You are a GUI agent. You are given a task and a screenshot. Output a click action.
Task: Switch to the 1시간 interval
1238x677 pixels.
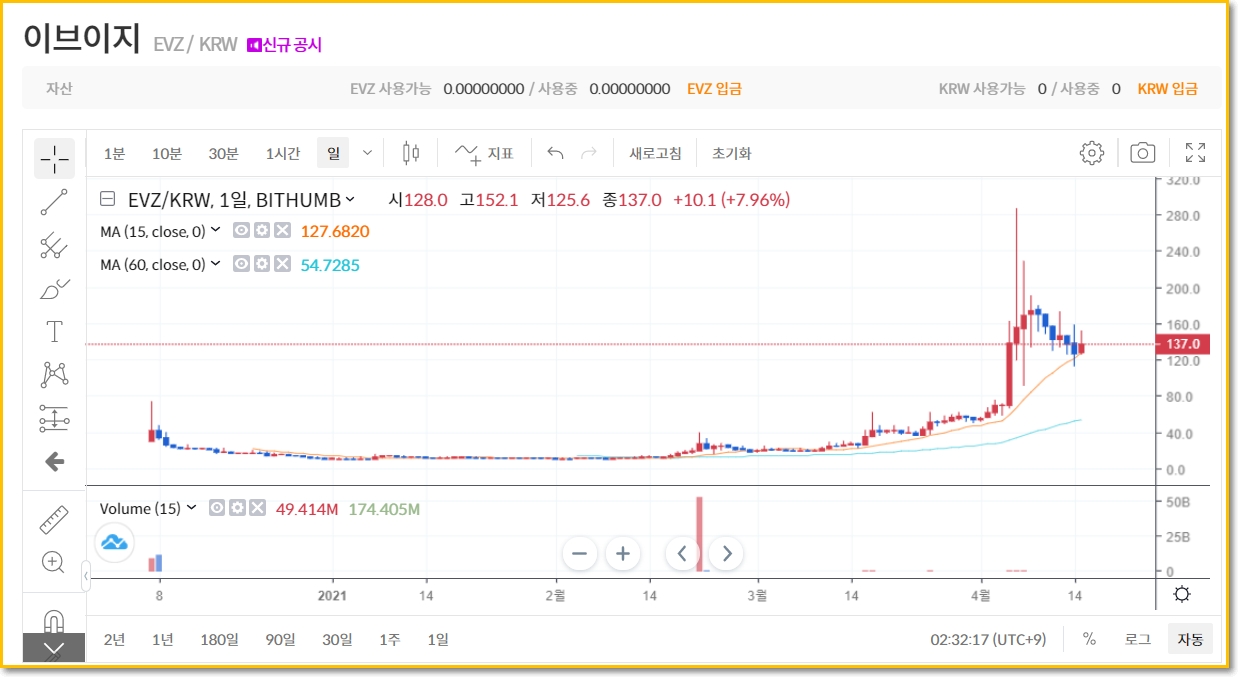pyautogui.click(x=283, y=153)
